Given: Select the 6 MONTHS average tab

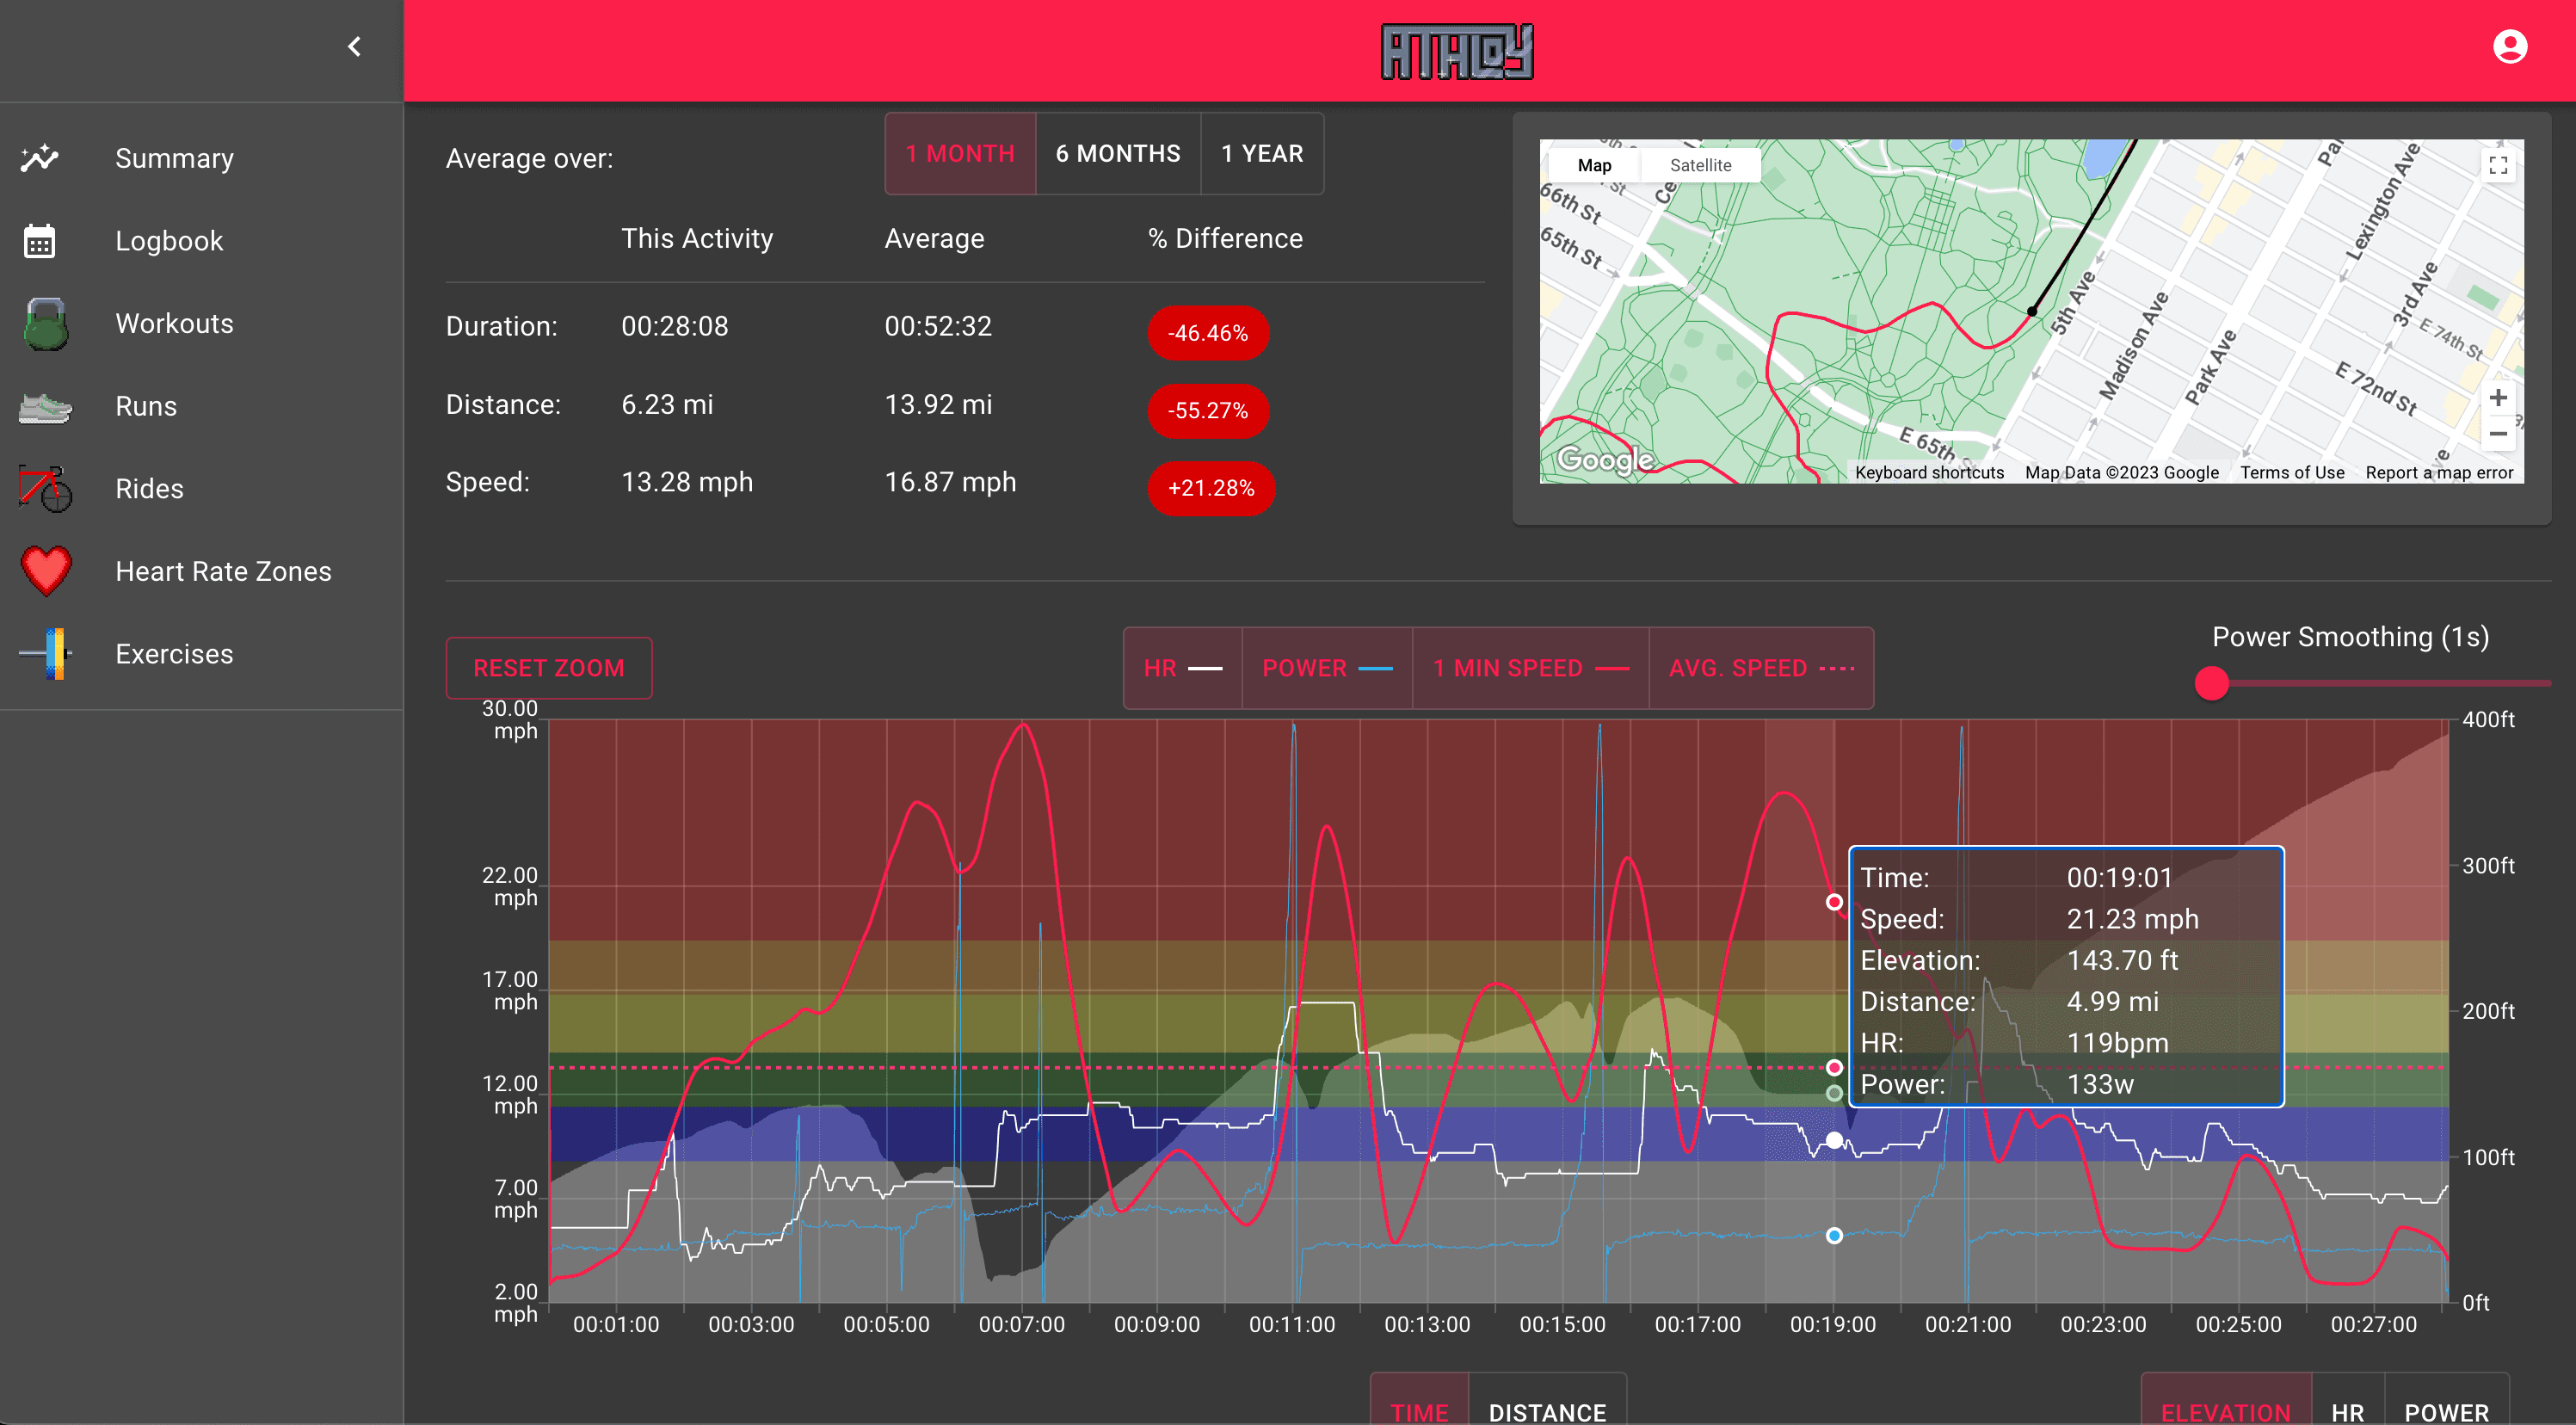Looking at the screenshot, I should [x=1117, y=154].
